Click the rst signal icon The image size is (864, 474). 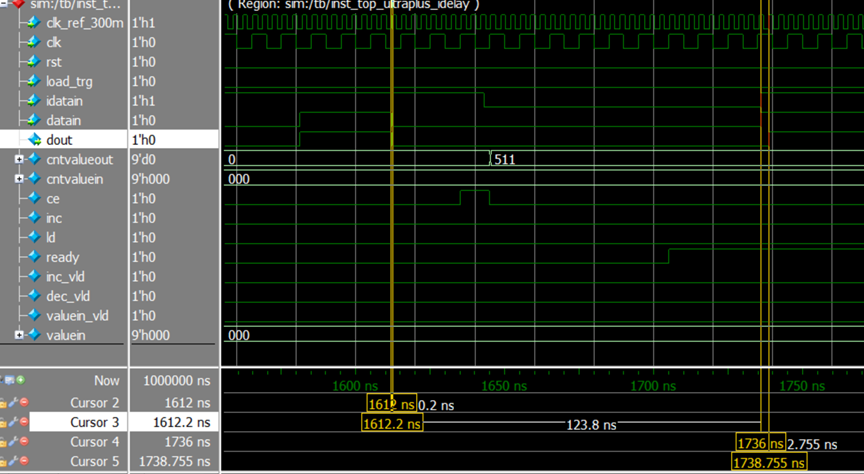[x=34, y=62]
